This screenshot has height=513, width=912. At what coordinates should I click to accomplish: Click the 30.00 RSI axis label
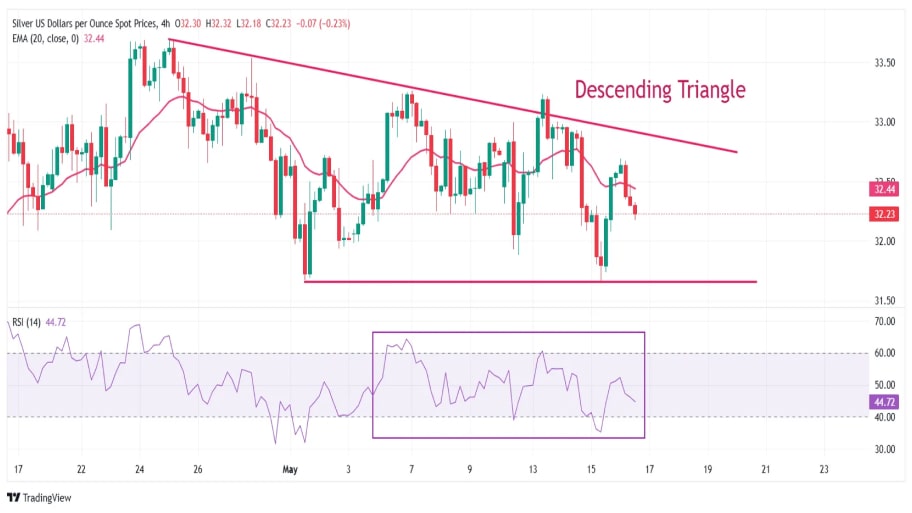click(x=885, y=449)
